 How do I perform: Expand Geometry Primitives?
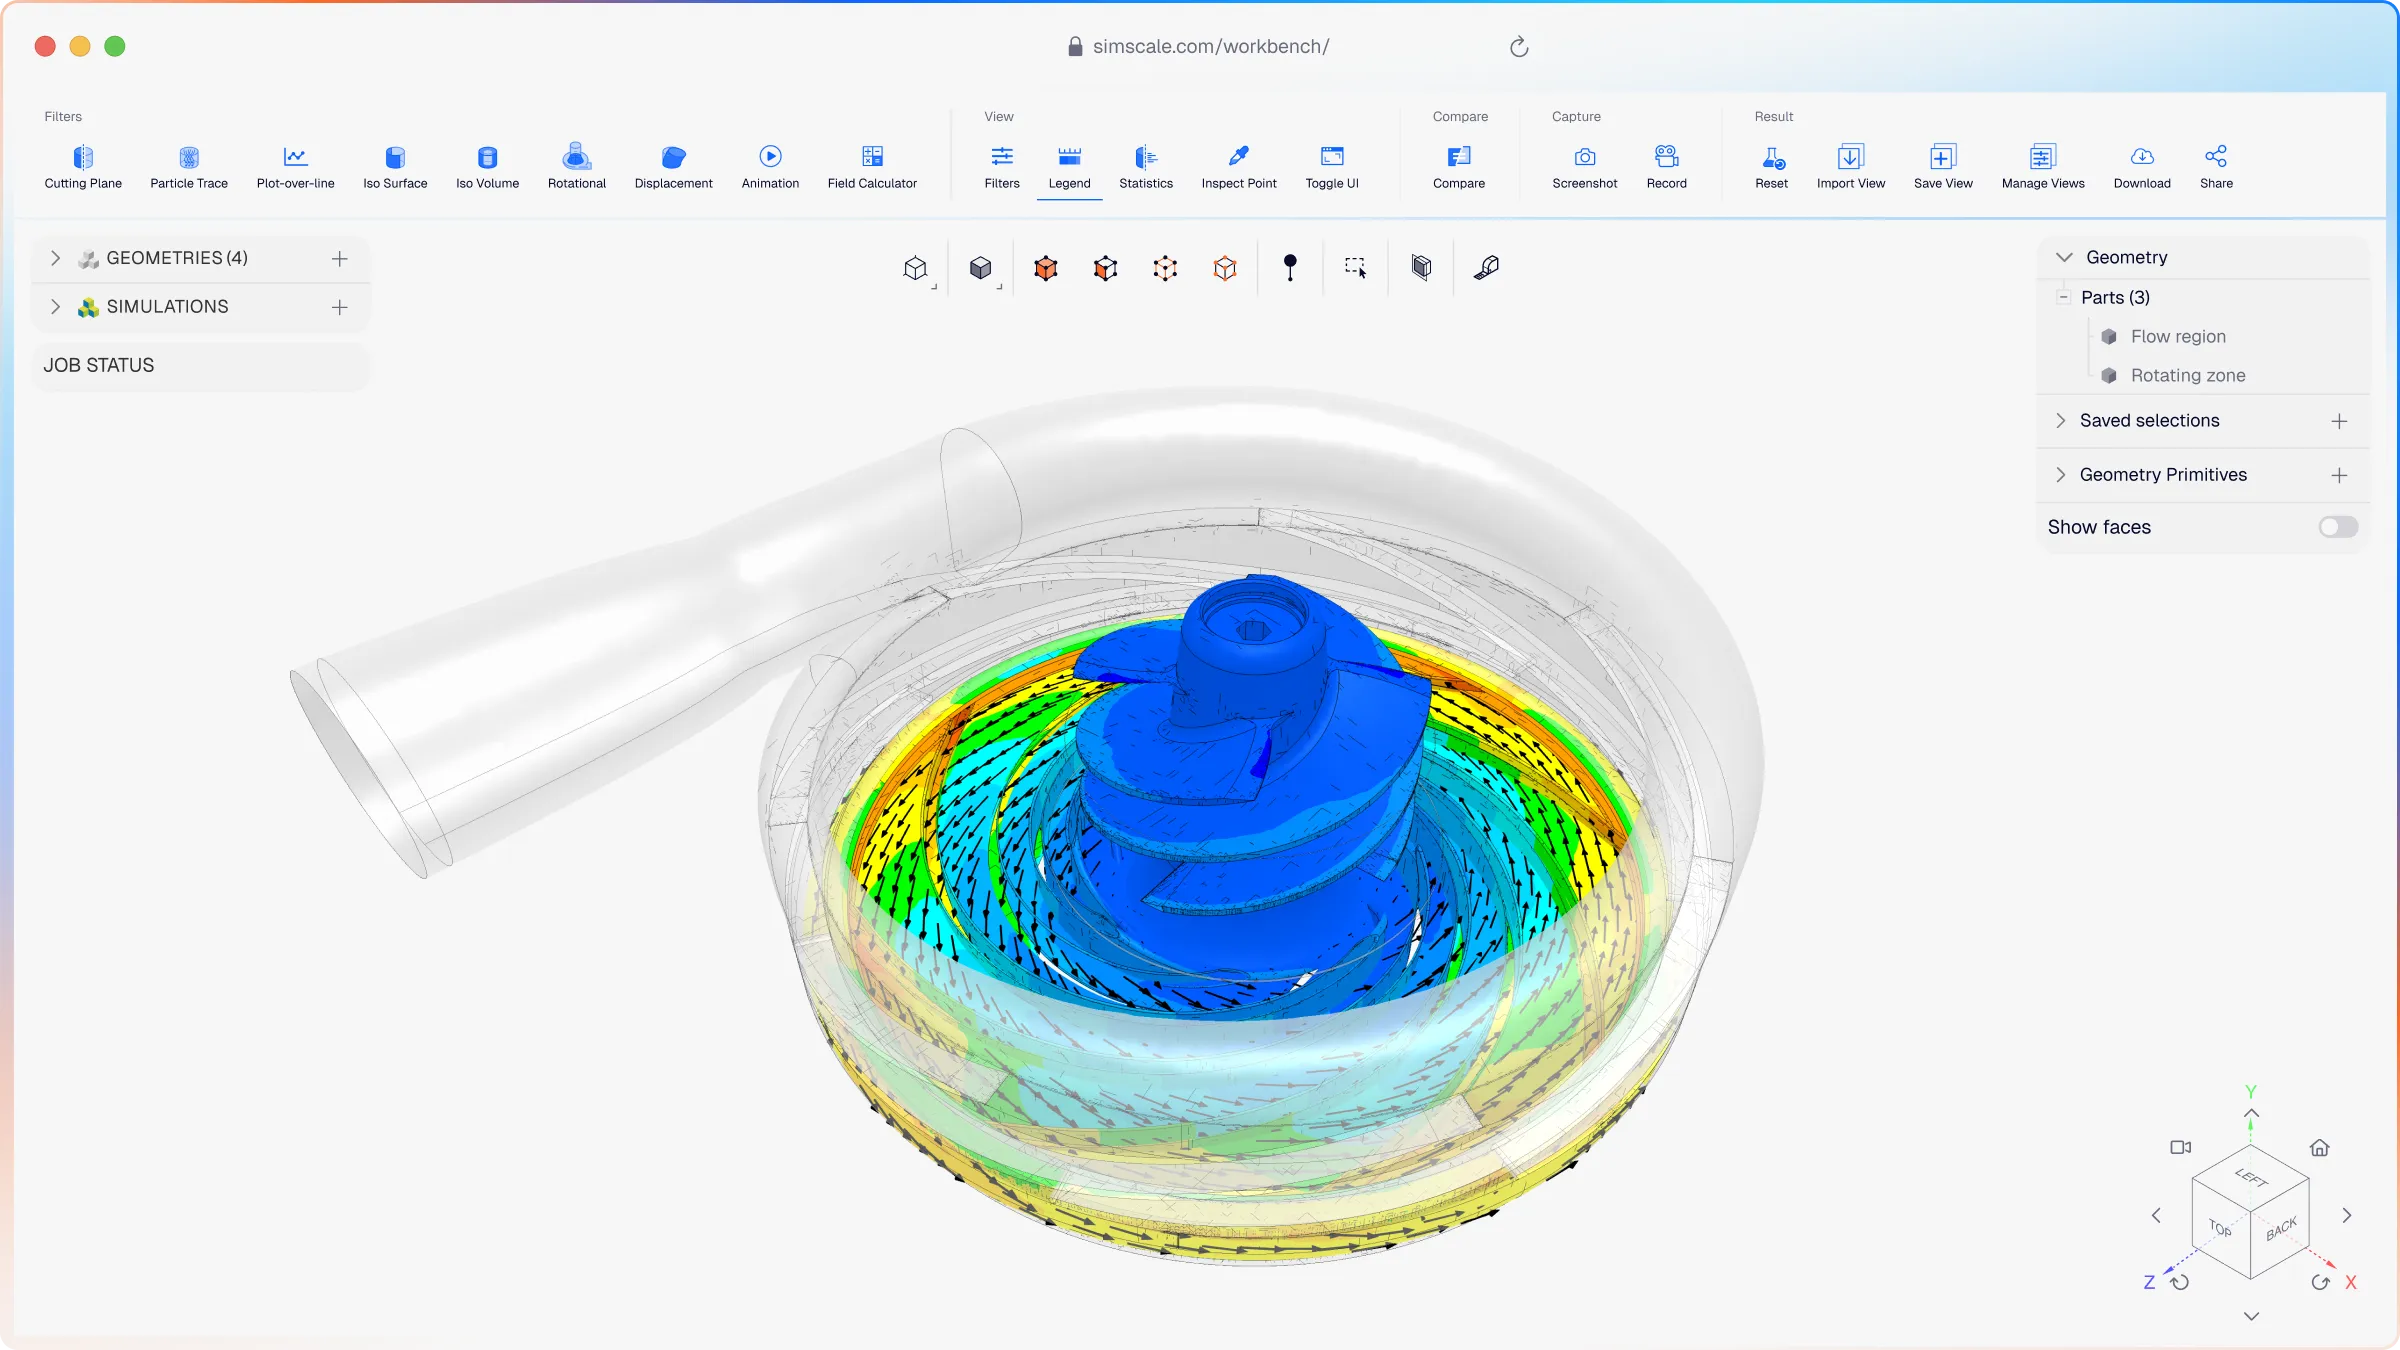tap(2060, 475)
